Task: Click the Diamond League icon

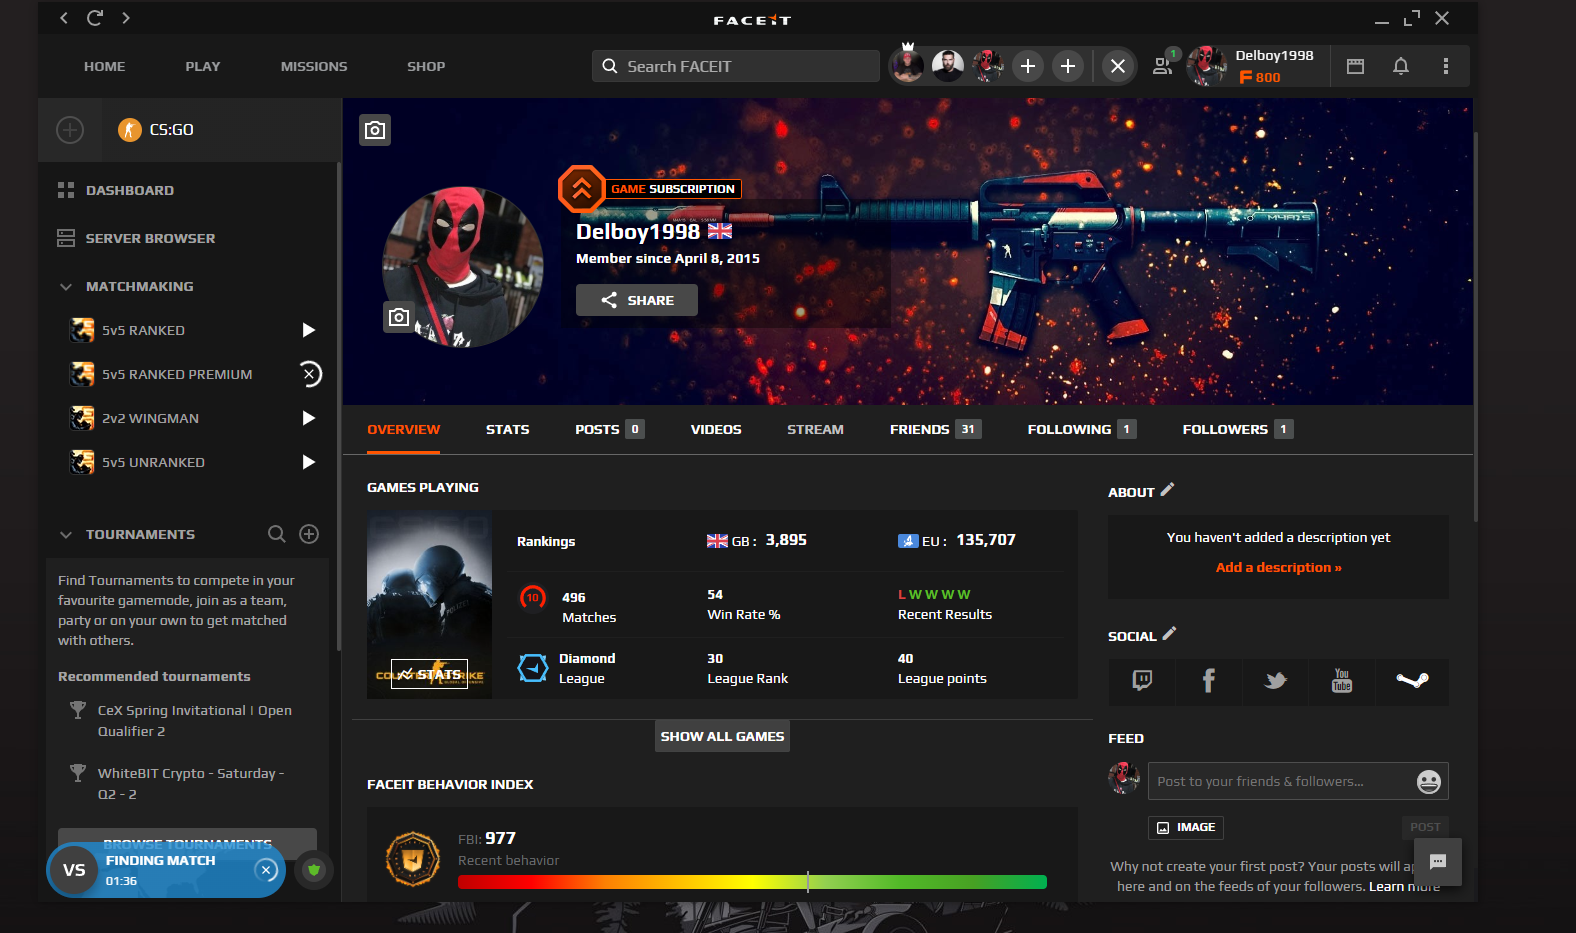Action: (x=533, y=668)
